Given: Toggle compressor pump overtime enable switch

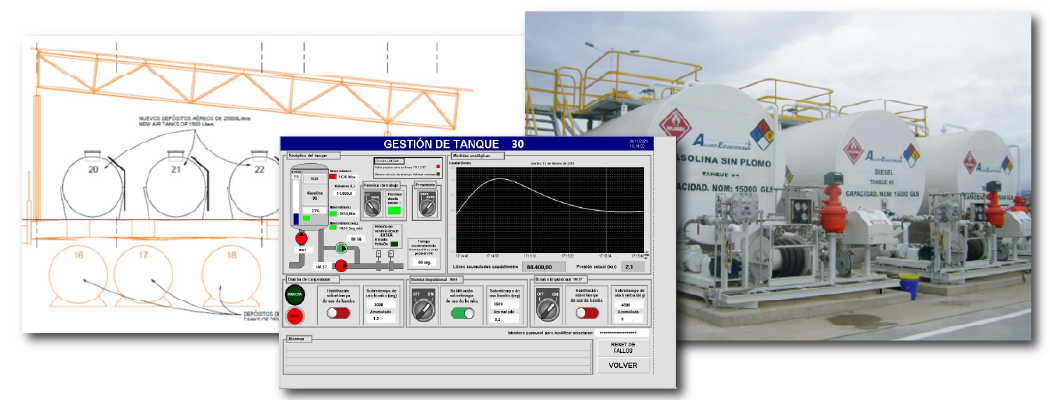Looking at the screenshot, I should click(338, 313).
